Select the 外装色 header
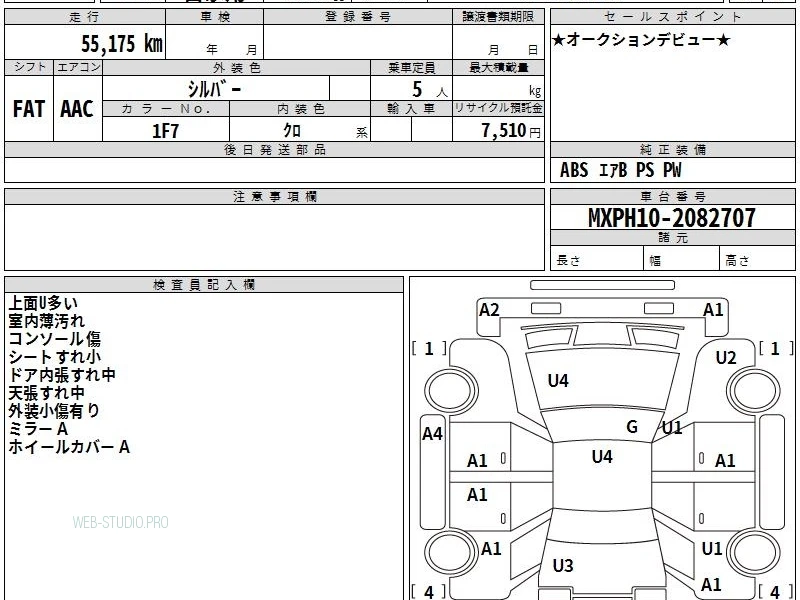 pyautogui.click(x=236, y=67)
